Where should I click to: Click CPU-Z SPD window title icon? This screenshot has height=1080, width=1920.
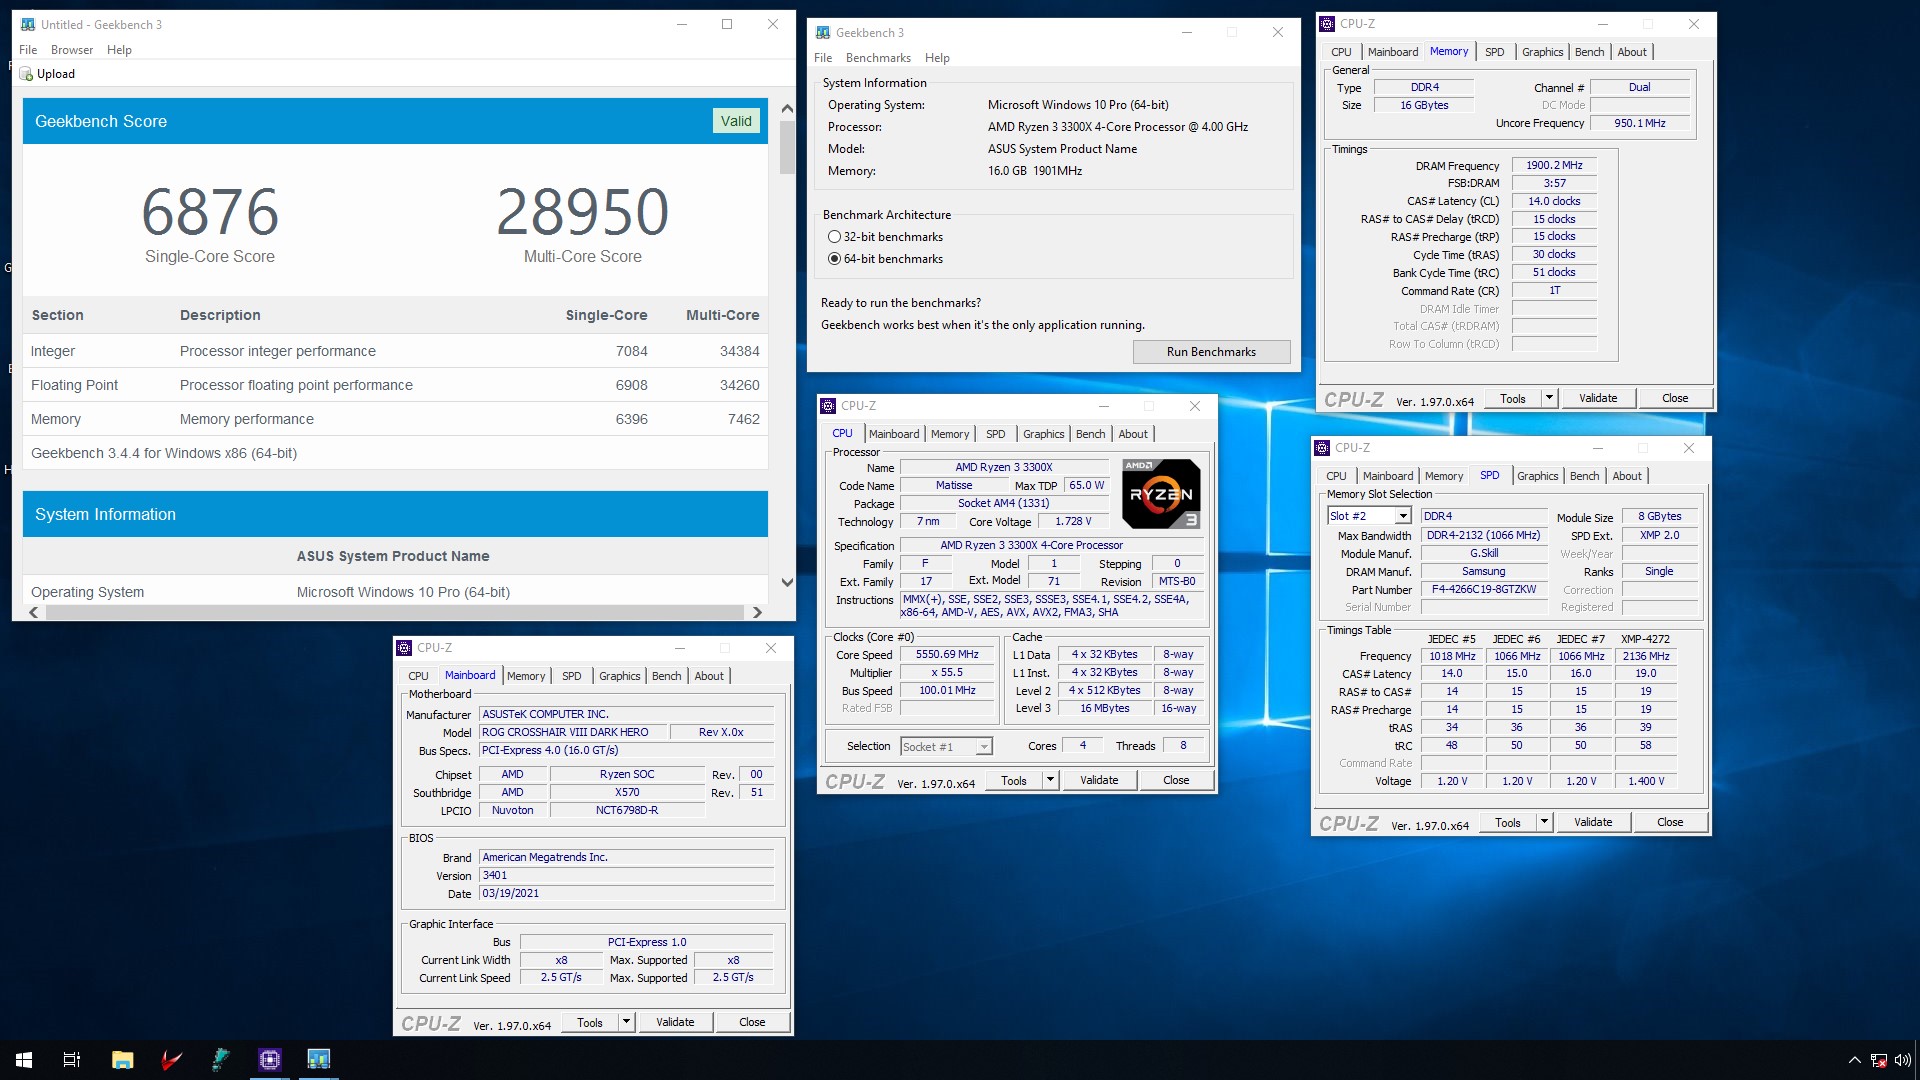pyautogui.click(x=1322, y=448)
